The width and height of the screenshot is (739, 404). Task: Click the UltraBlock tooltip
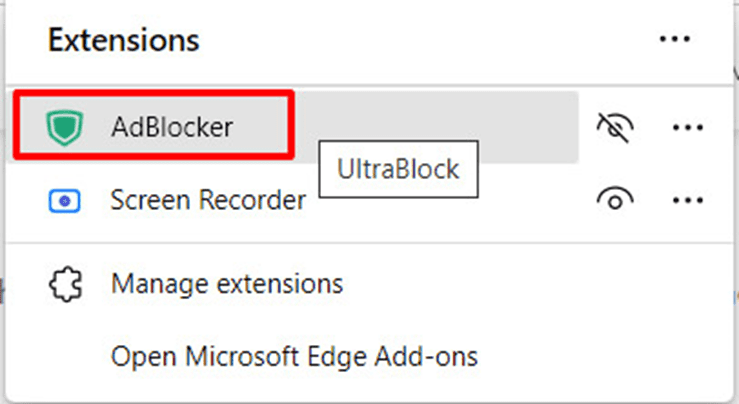398,168
